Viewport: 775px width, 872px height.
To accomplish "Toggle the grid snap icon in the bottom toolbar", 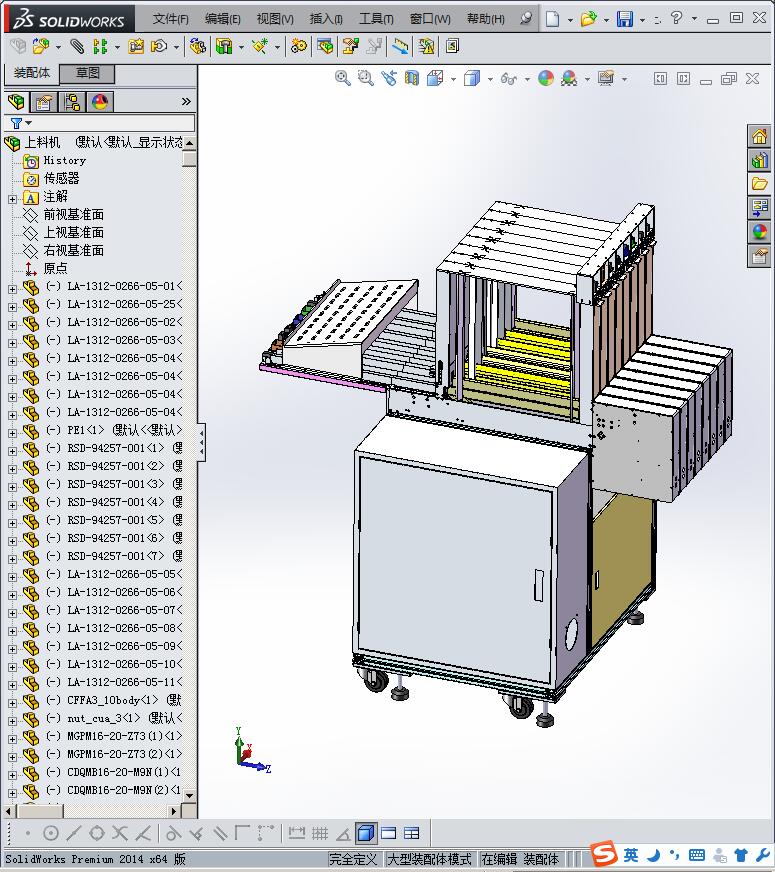I will (320, 833).
